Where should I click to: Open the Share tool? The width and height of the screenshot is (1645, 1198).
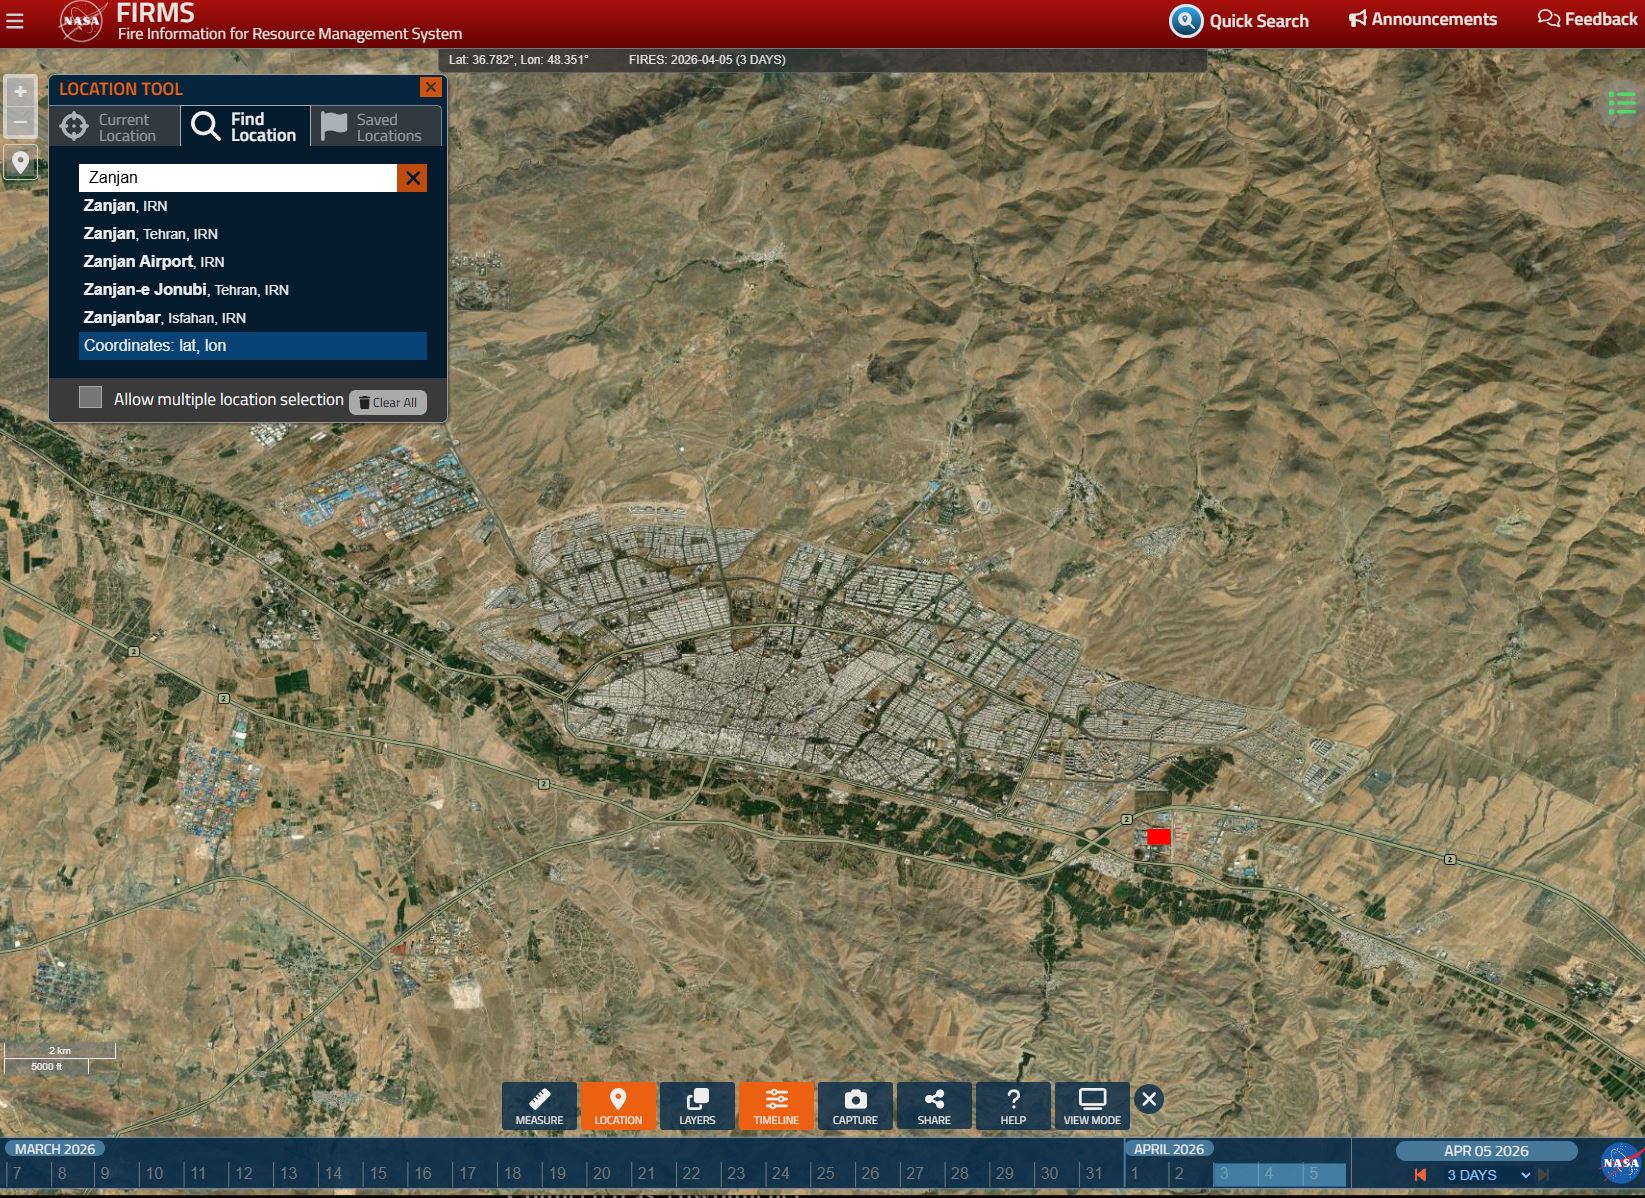[x=934, y=1106]
